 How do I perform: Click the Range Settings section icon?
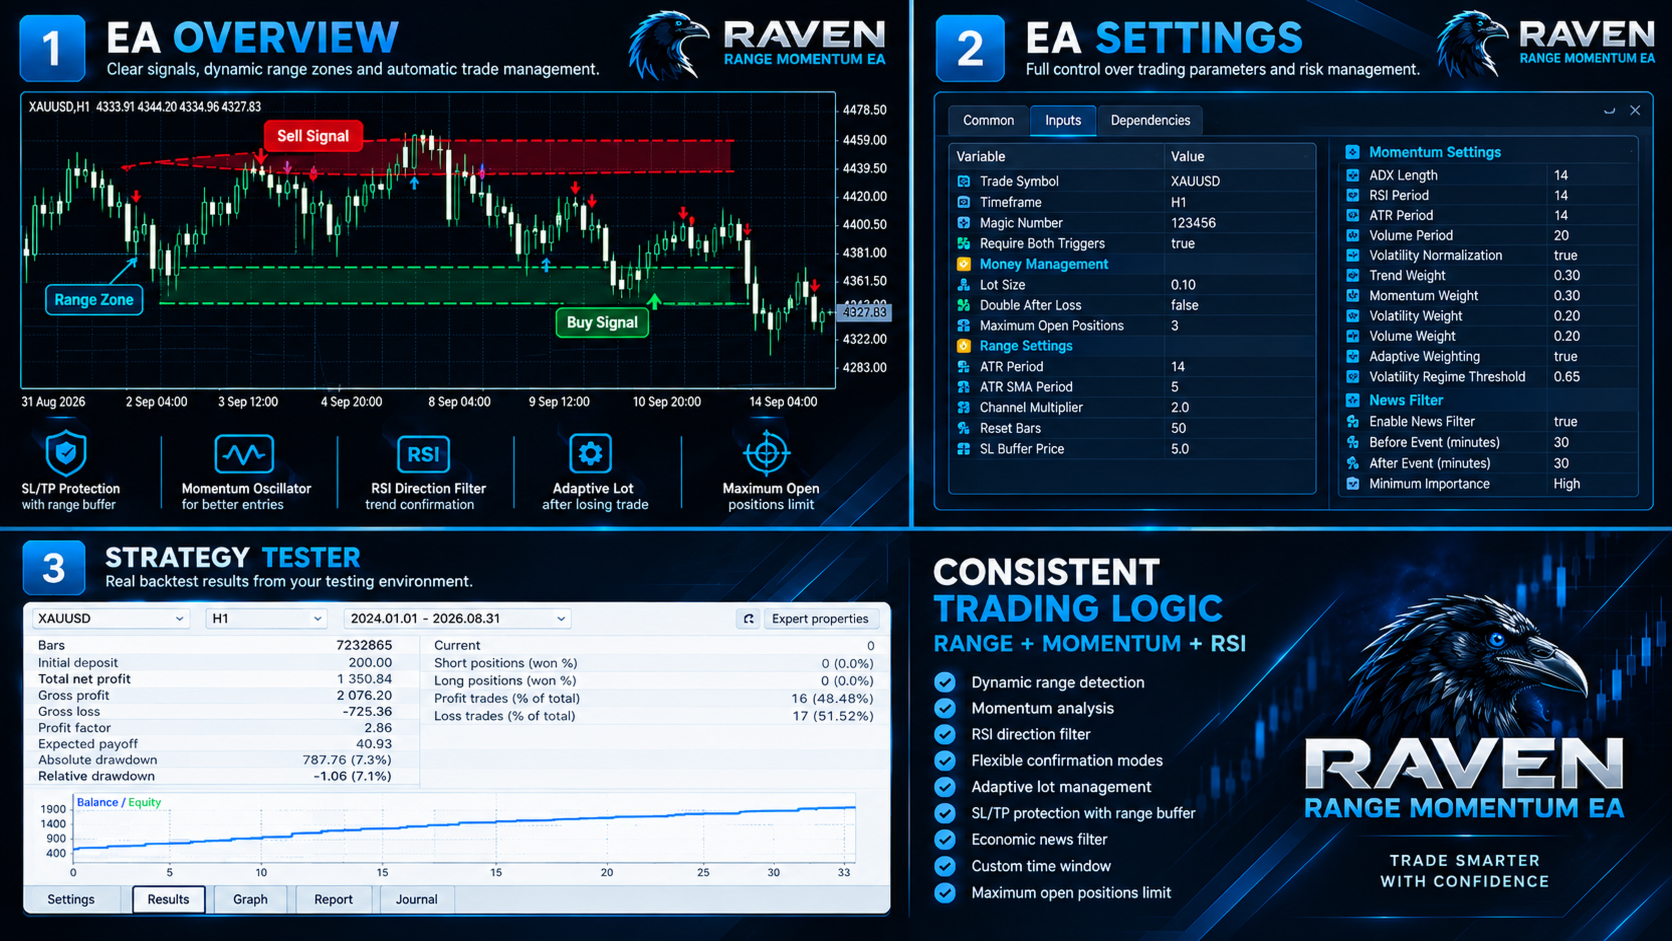[964, 346]
